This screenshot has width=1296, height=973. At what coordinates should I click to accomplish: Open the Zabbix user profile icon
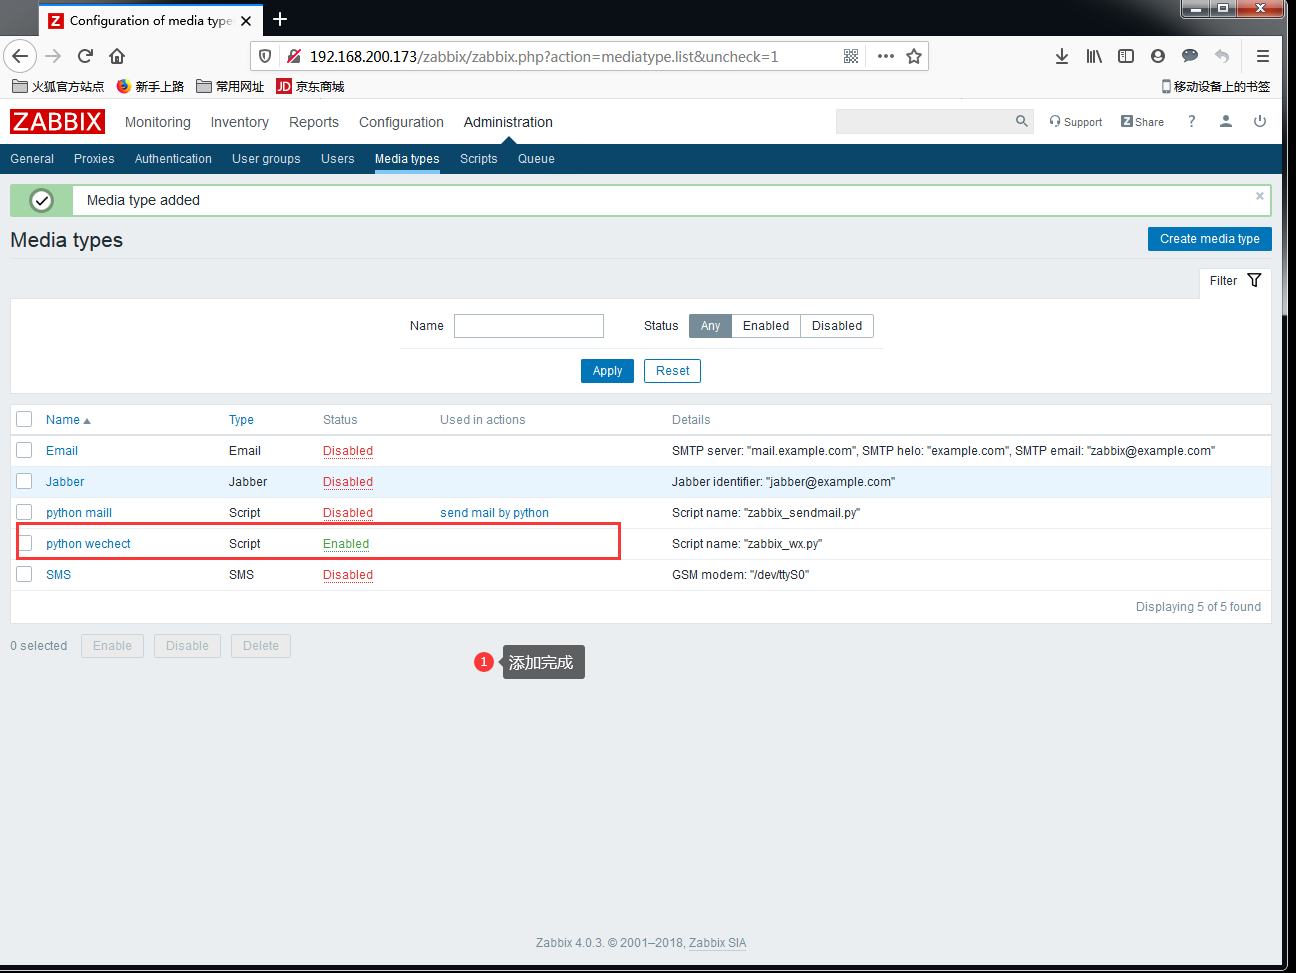pos(1225,121)
